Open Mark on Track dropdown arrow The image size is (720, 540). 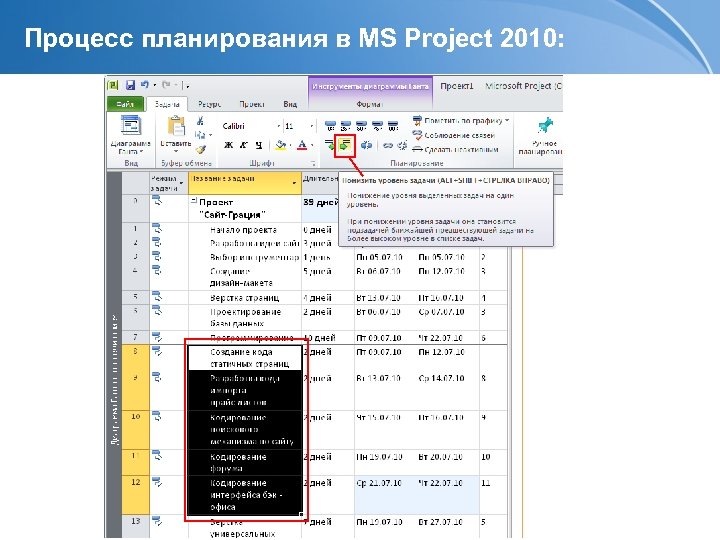point(507,121)
